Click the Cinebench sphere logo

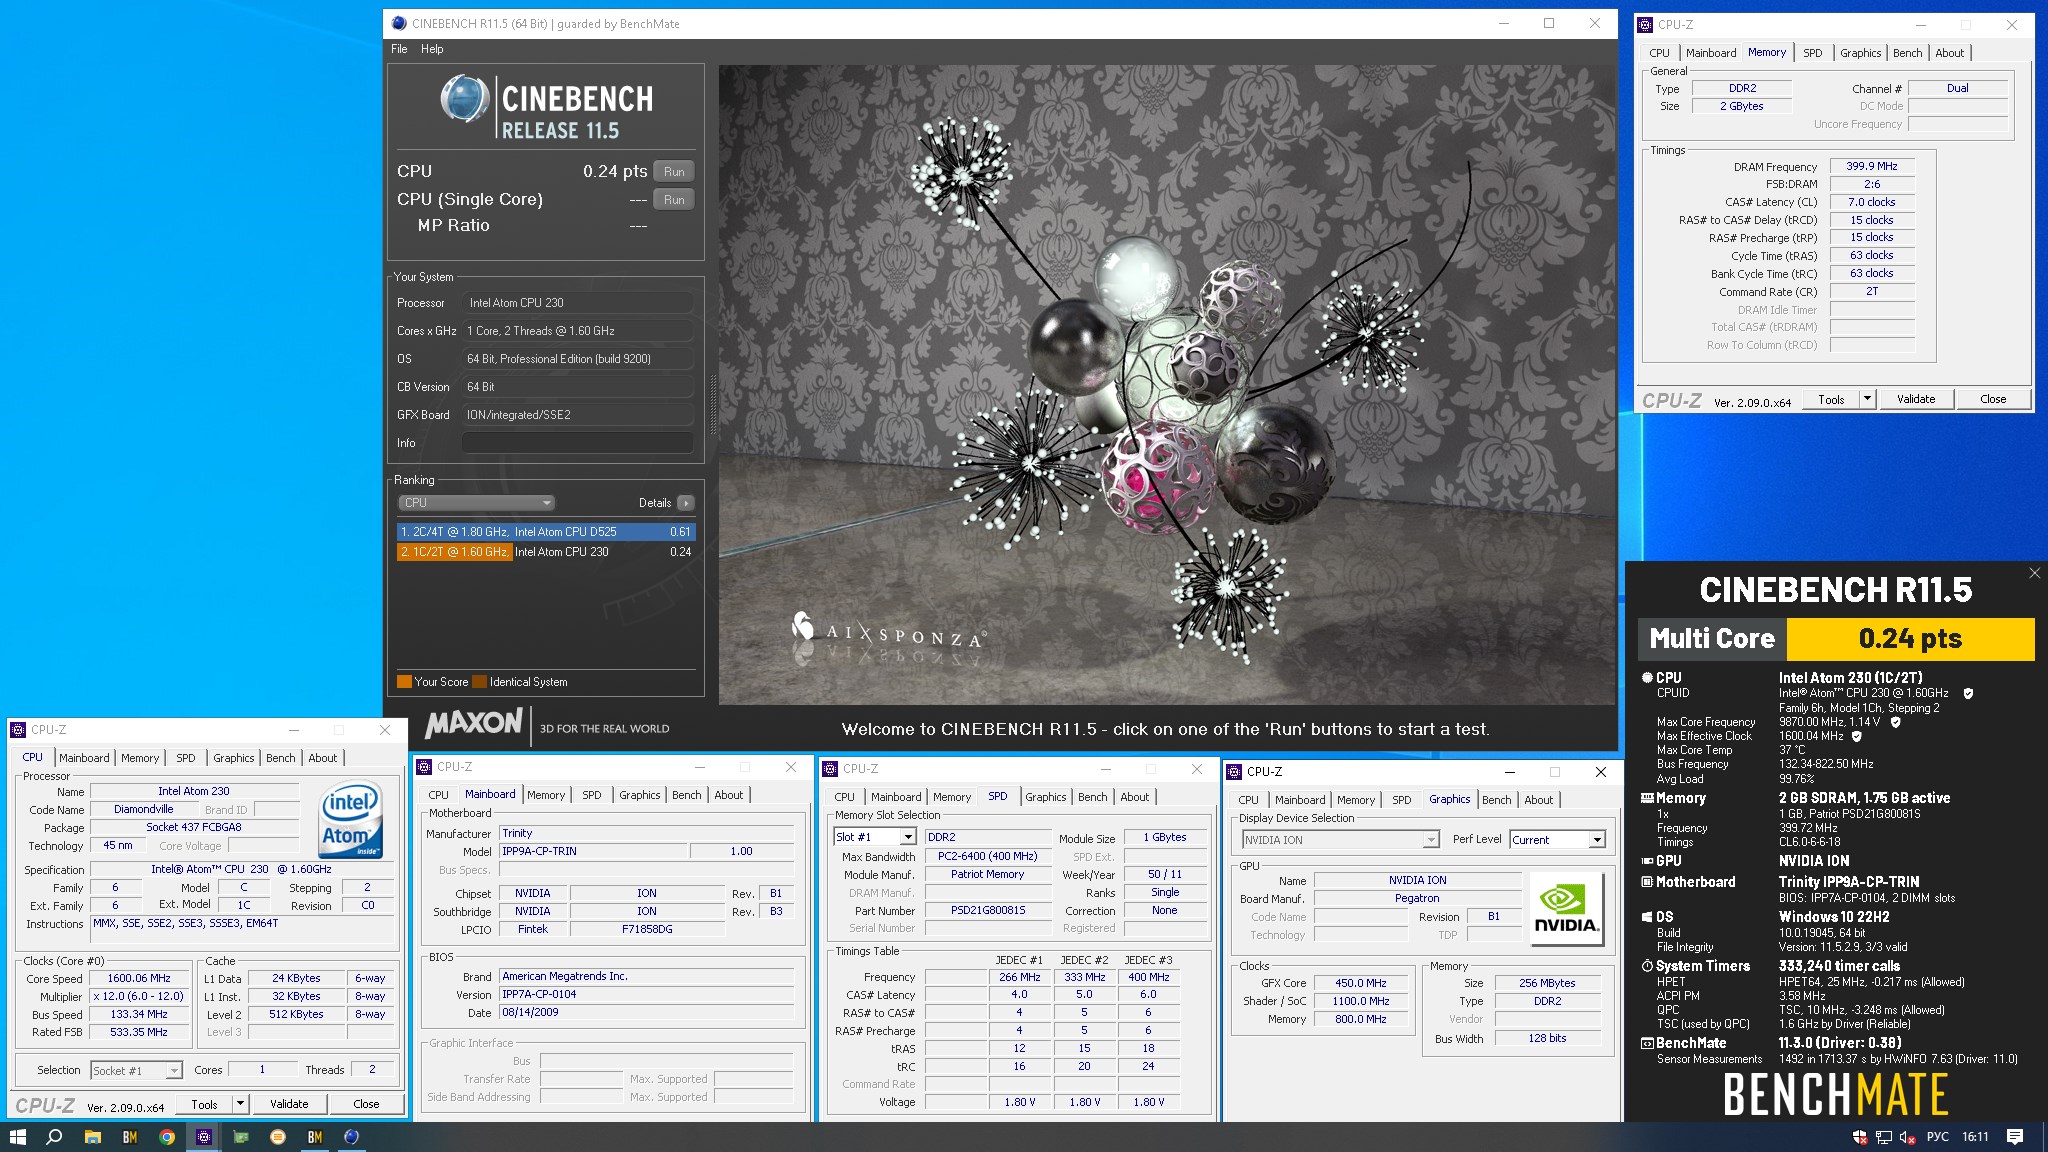[464, 99]
